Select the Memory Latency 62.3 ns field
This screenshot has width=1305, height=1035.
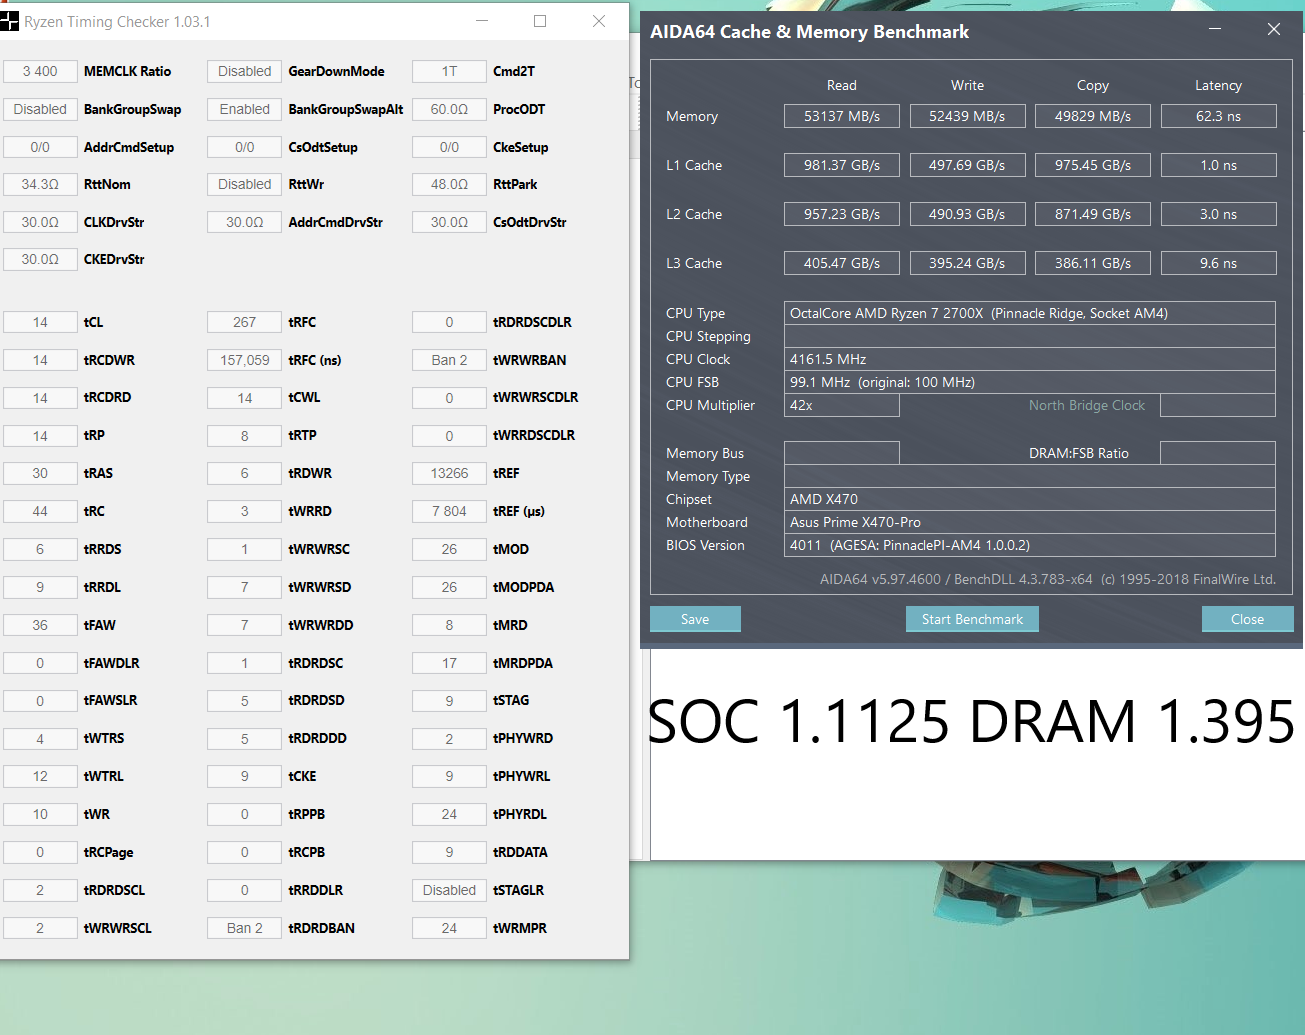(1218, 116)
